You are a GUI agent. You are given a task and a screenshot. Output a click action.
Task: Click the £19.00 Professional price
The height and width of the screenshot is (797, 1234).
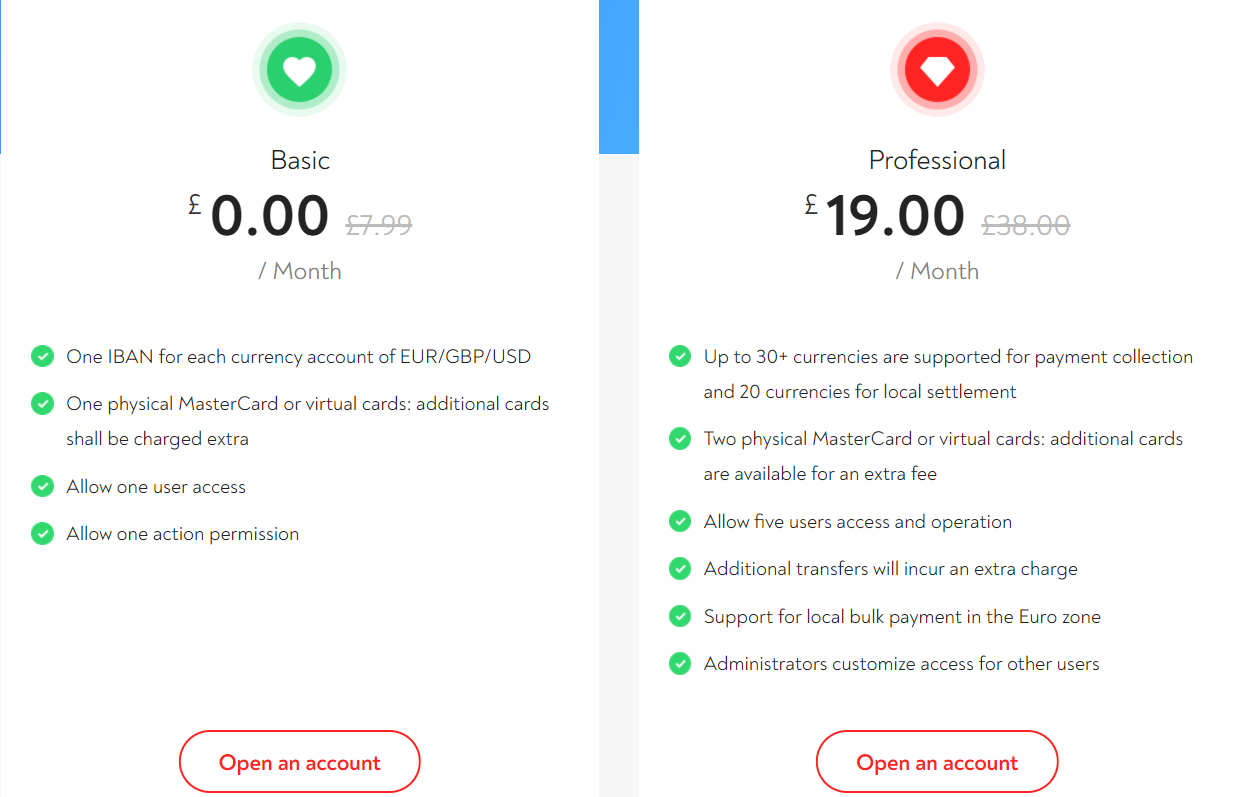885,216
